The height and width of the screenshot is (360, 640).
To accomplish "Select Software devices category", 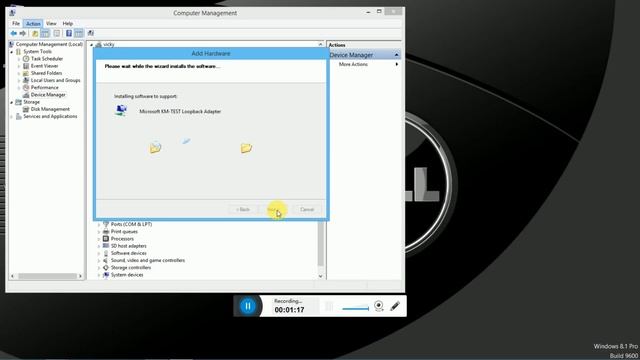I will (129, 253).
